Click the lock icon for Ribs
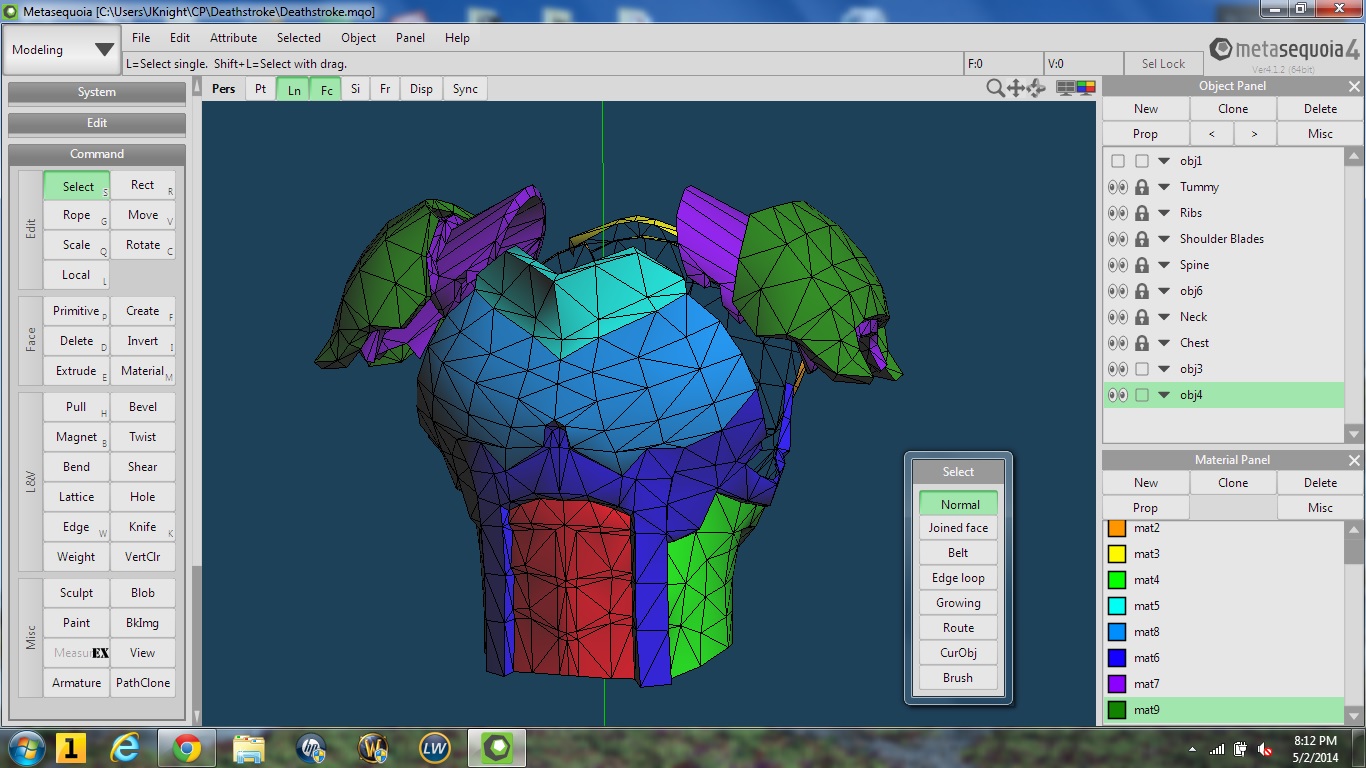The height and width of the screenshot is (768, 1366). pyautogui.click(x=1142, y=213)
